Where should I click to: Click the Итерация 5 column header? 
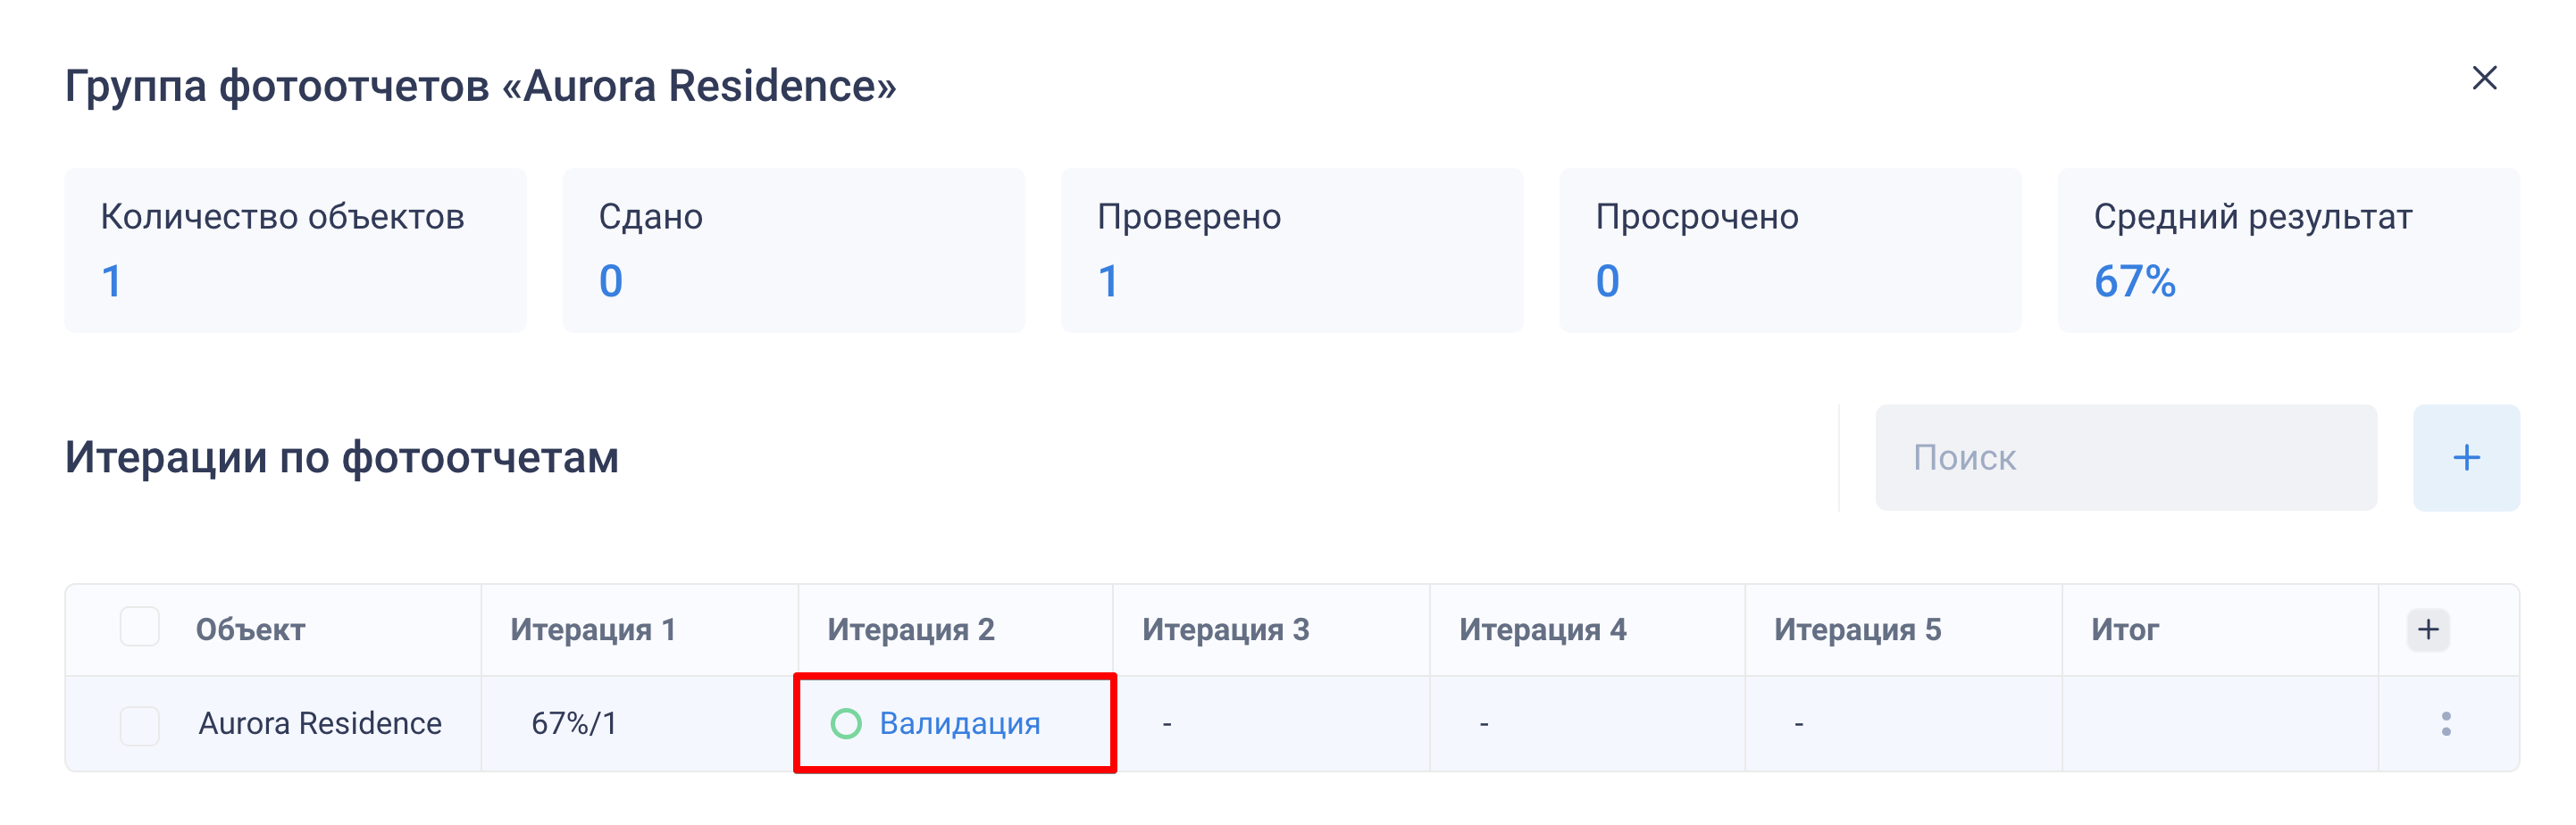tap(1857, 630)
